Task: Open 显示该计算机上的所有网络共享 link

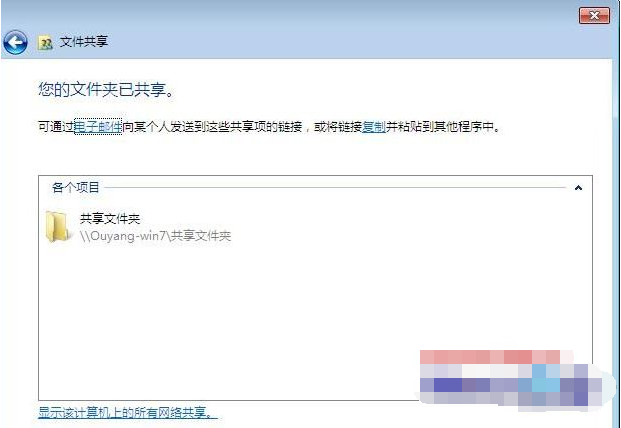Action: (x=128, y=413)
